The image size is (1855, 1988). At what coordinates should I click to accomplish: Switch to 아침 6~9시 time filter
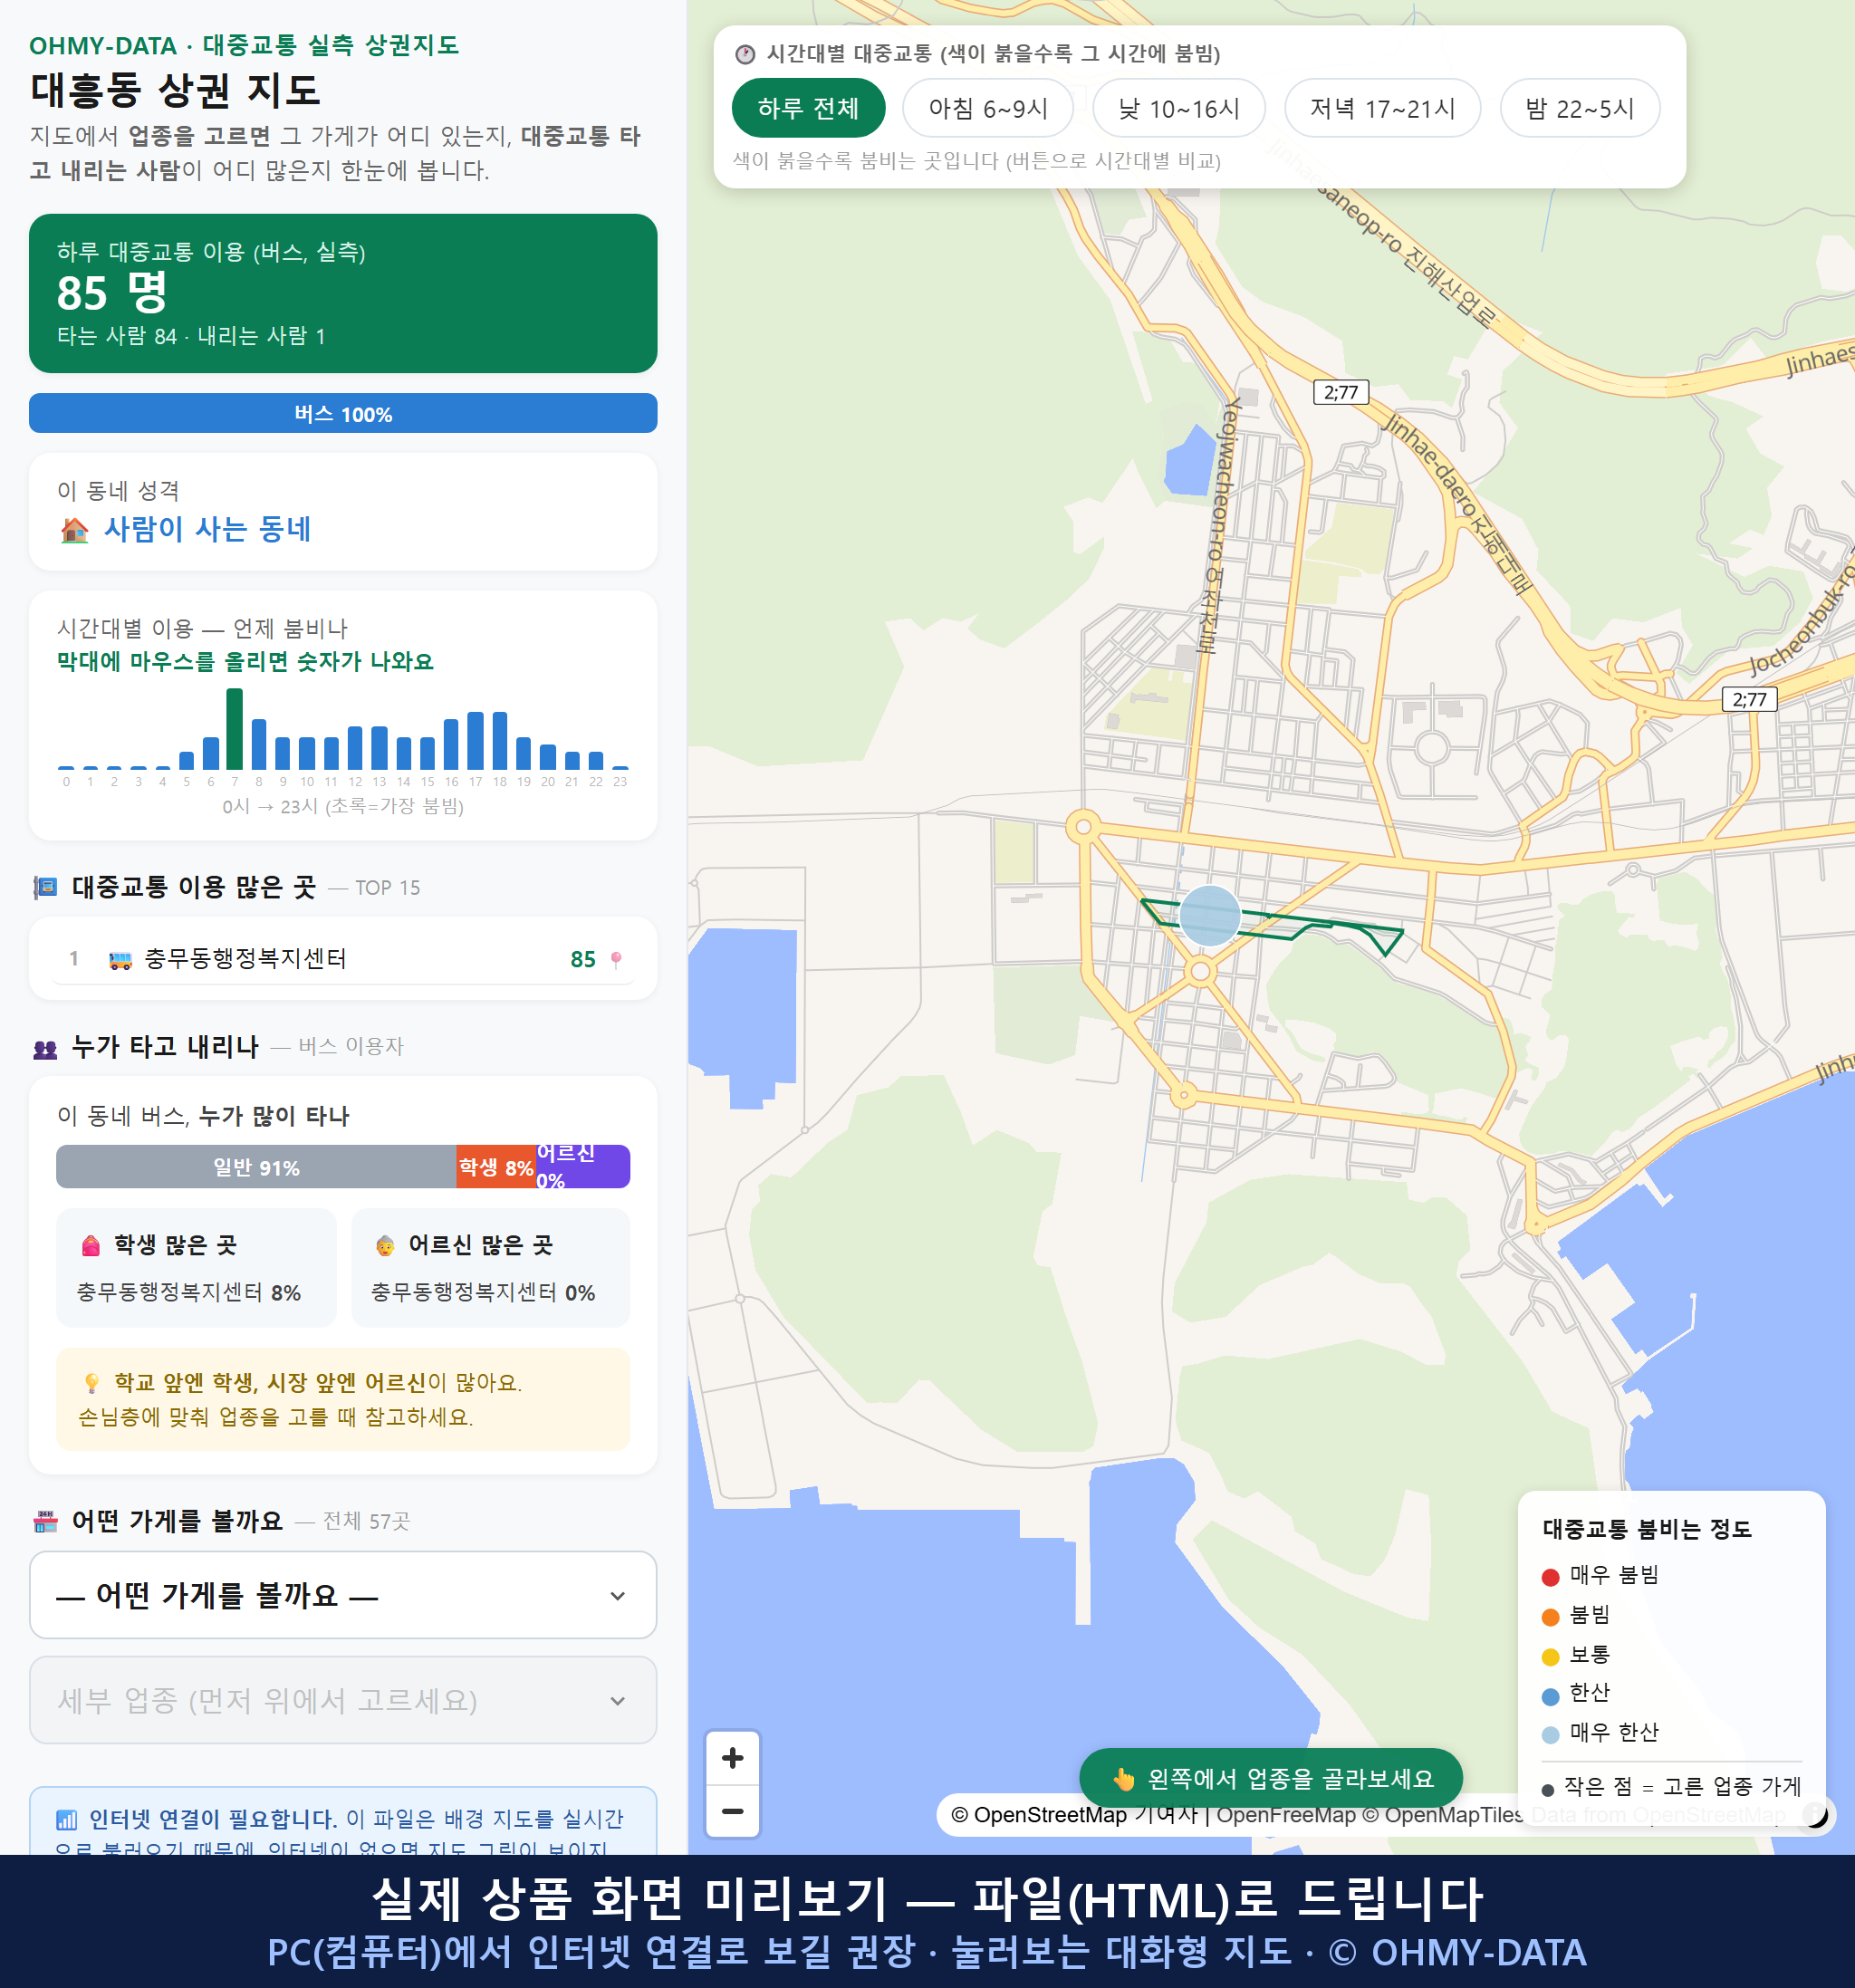[987, 108]
